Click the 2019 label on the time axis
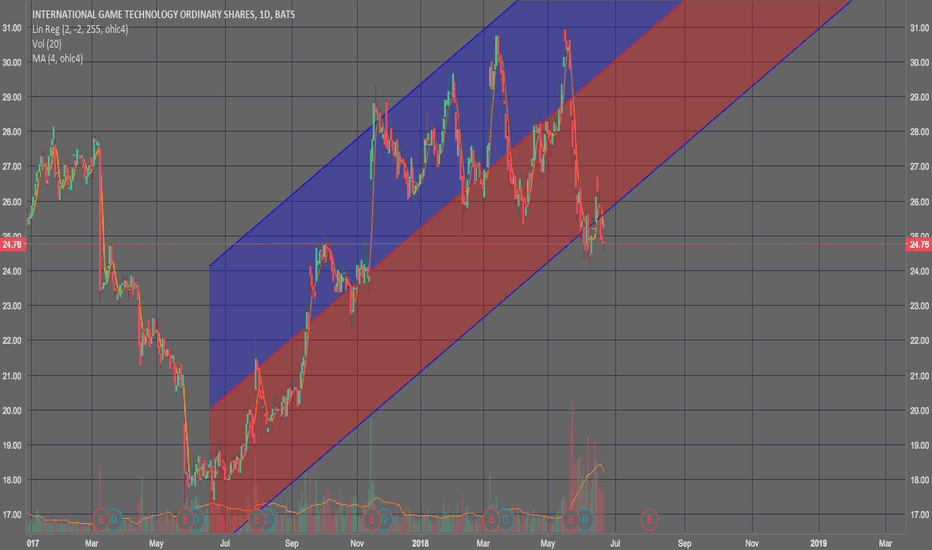Viewport: 932px width, 550px height. coord(818,543)
